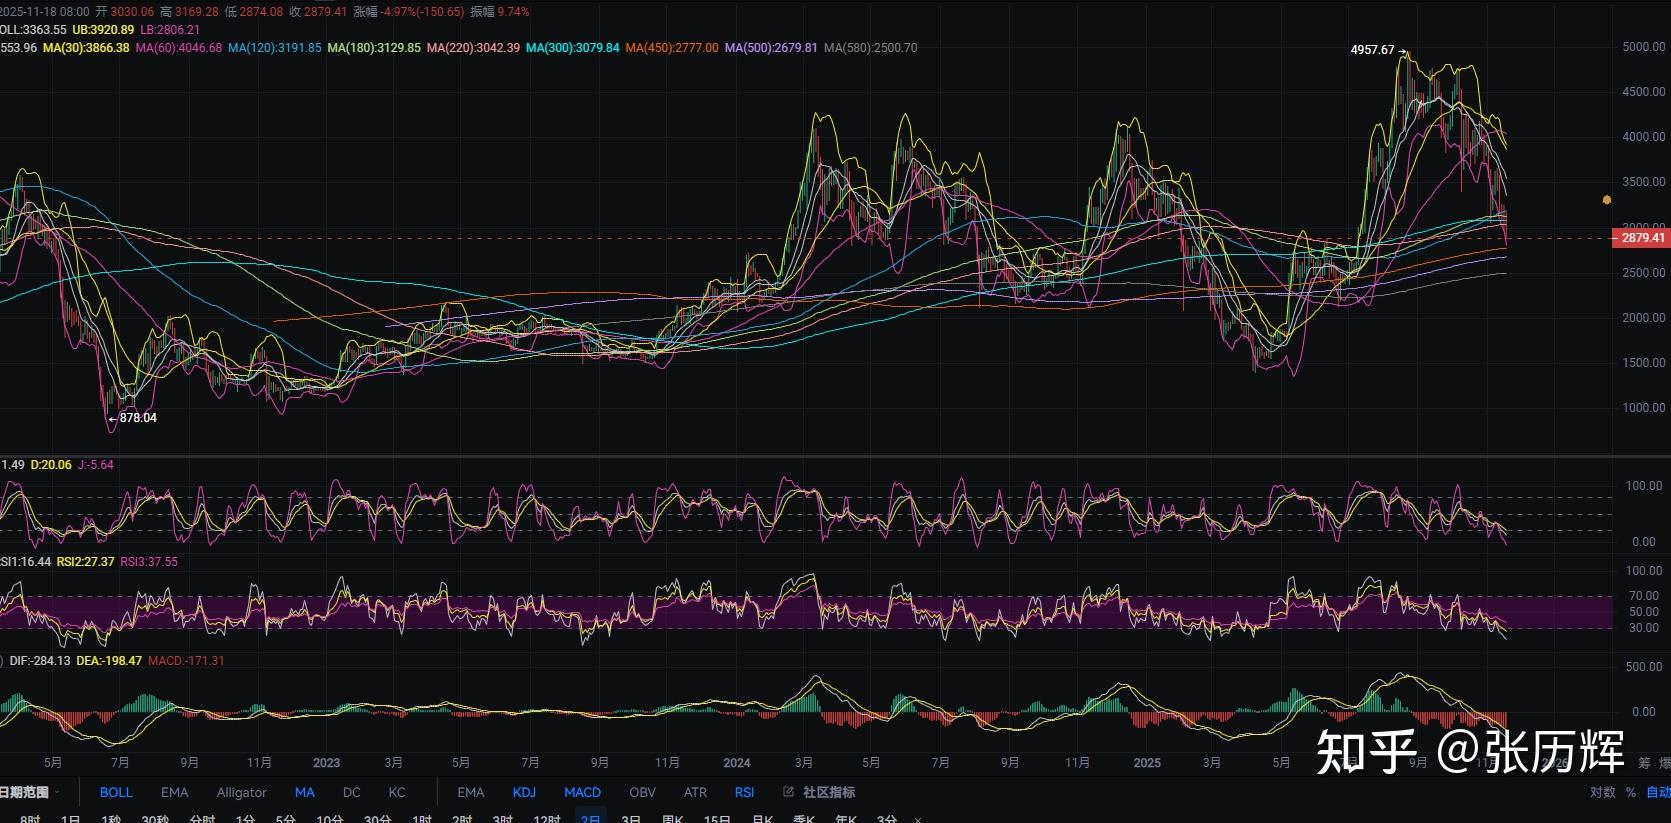Click the KDJ D:20.06 value label
1671x823 pixels.
tap(51, 465)
